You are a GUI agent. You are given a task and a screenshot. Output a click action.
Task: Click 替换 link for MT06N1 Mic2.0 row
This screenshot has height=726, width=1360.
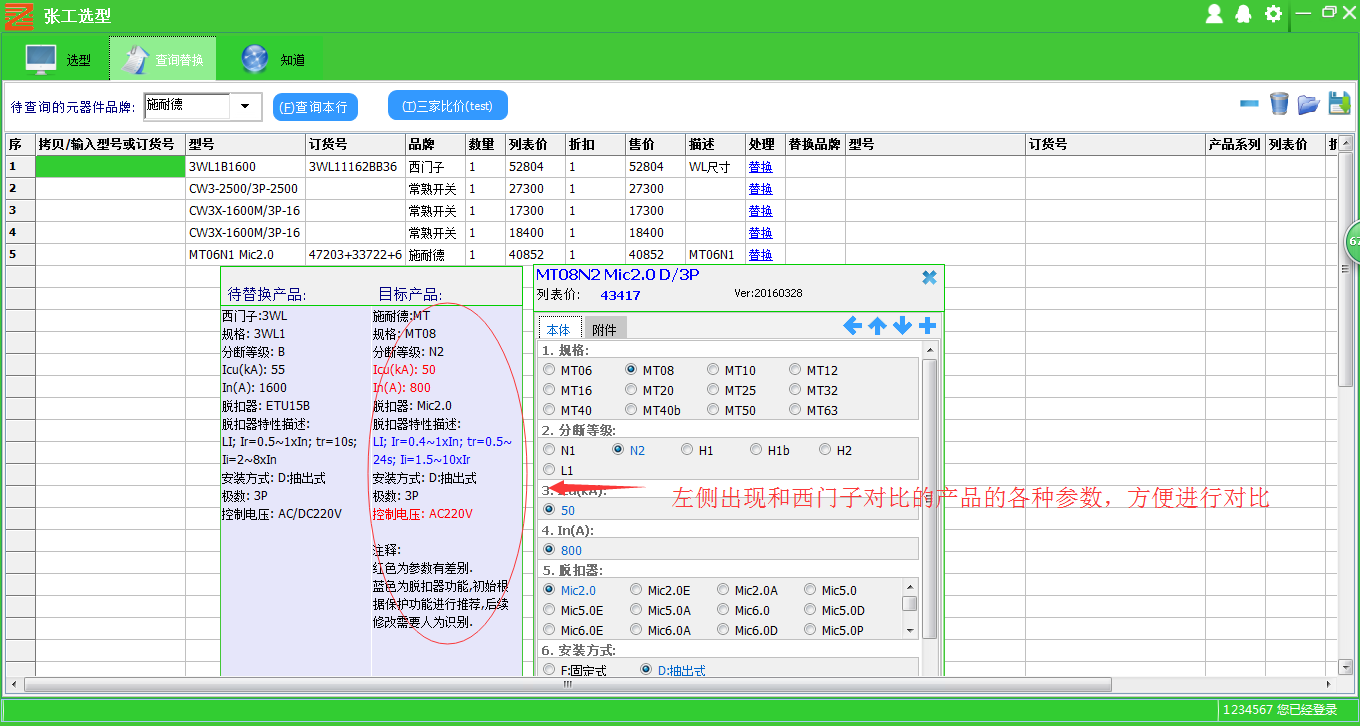(x=760, y=255)
